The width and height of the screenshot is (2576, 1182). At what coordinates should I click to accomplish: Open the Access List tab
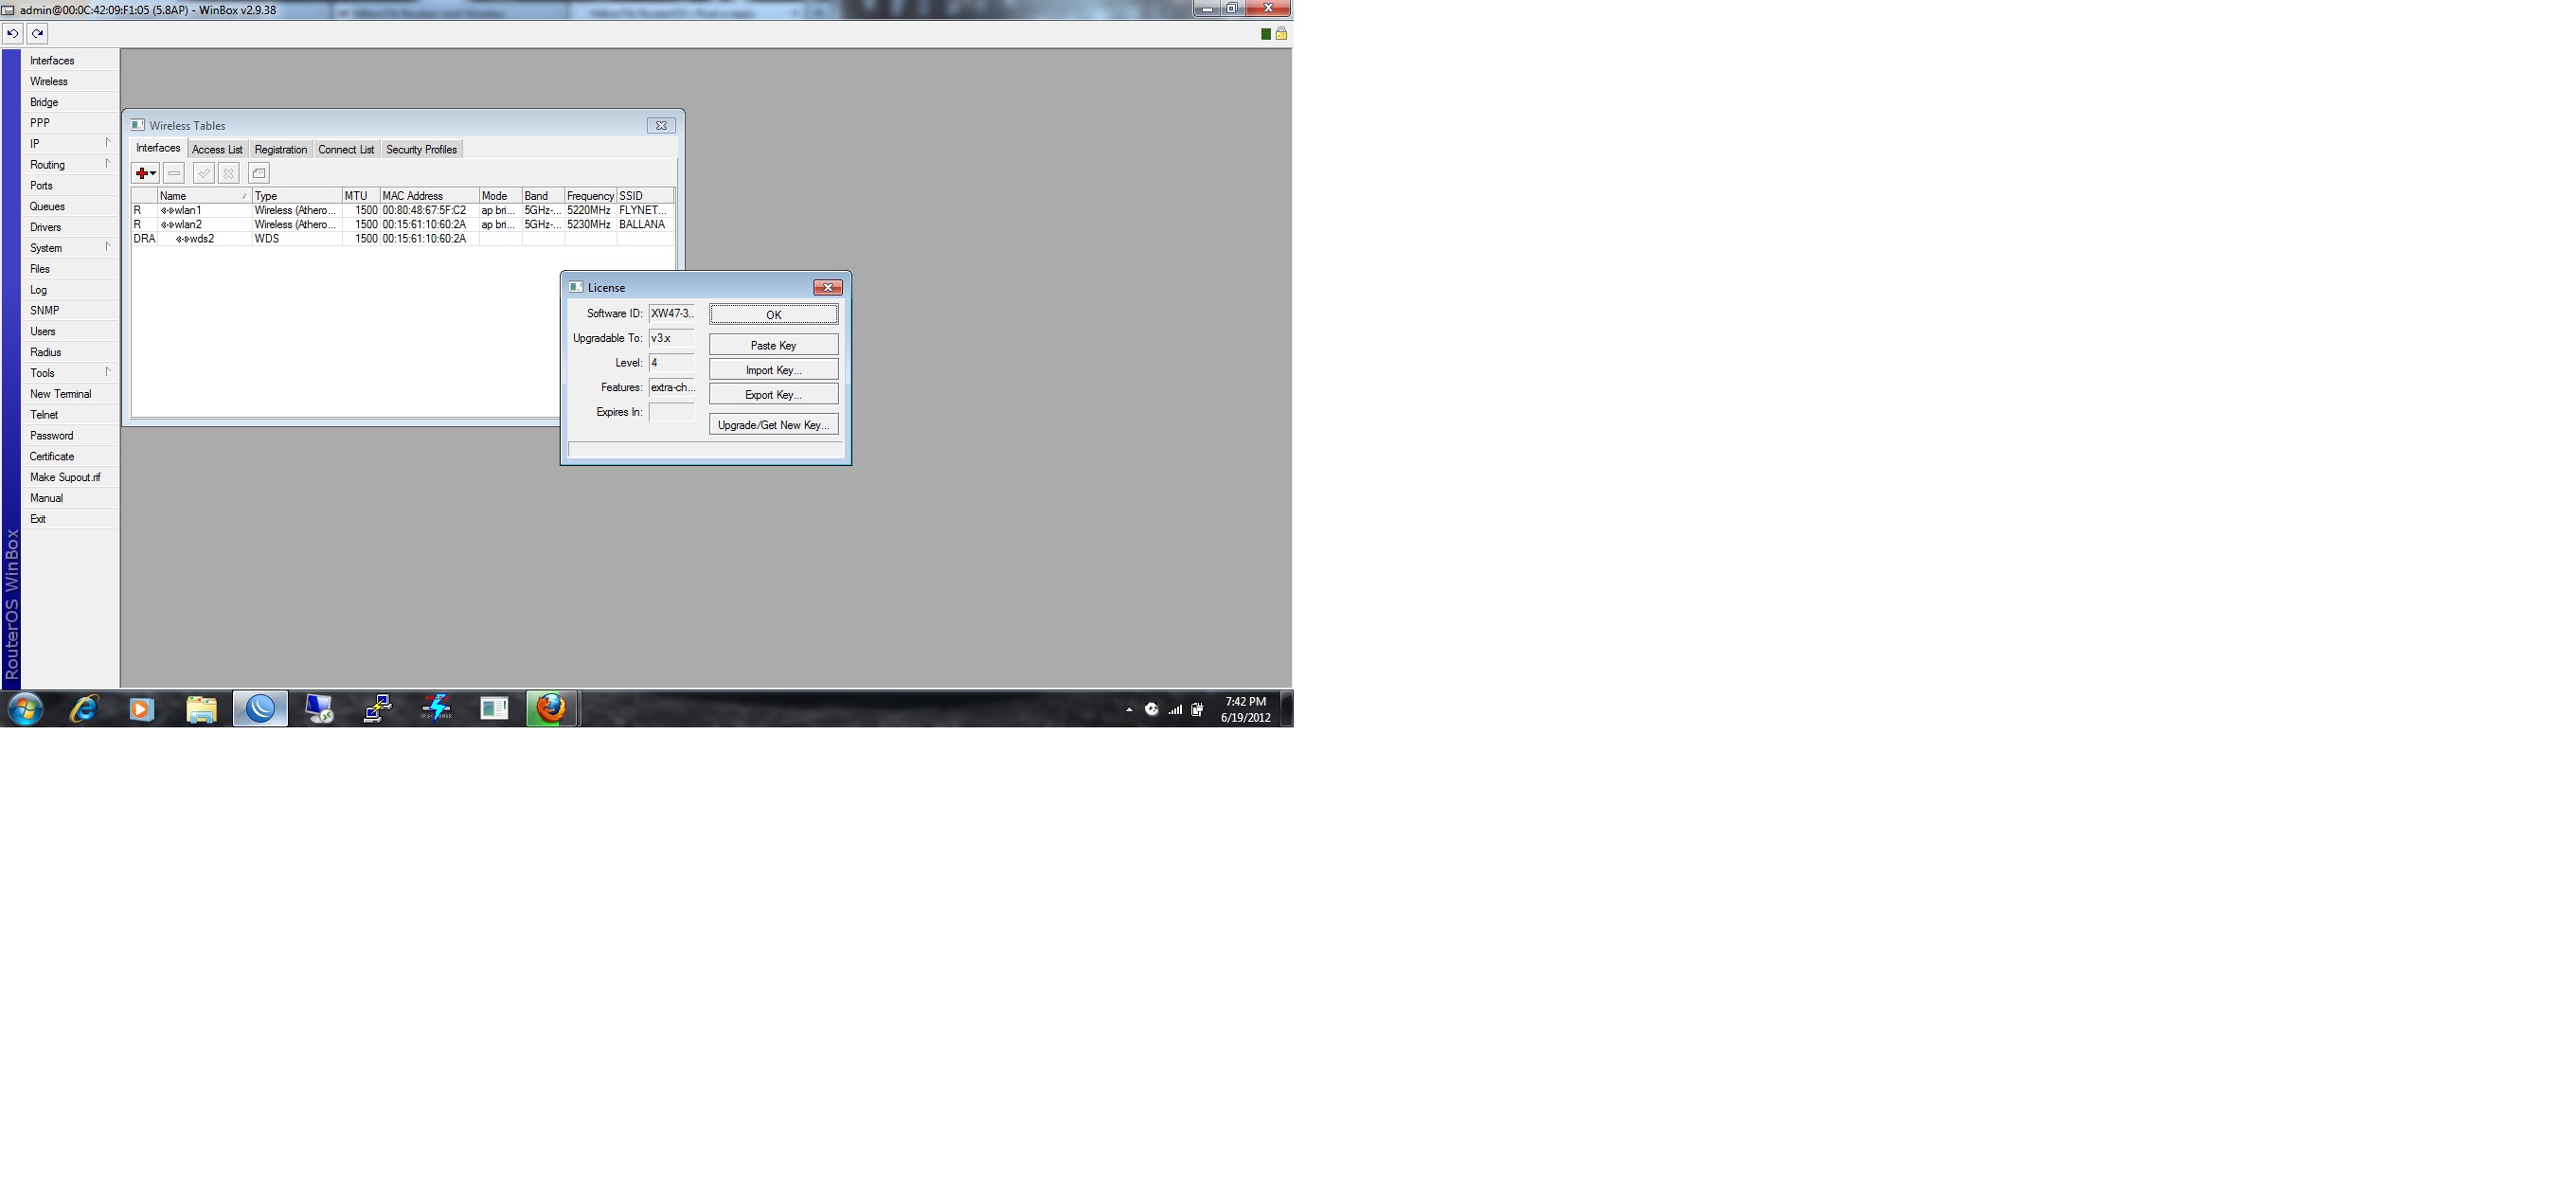click(x=217, y=150)
